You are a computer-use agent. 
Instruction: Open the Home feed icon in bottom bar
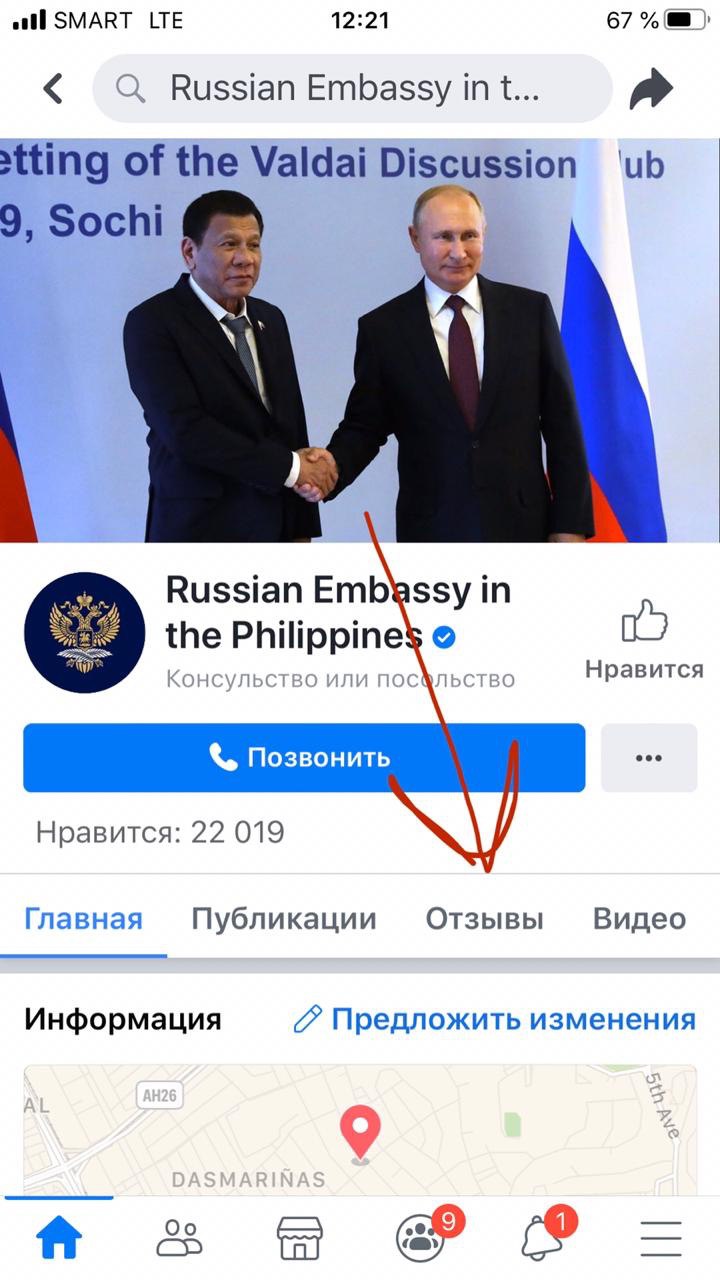coord(59,1238)
